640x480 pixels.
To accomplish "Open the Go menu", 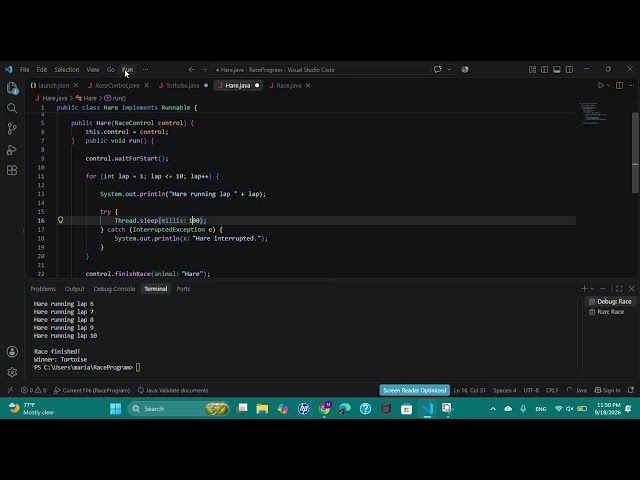I will coord(111,70).
